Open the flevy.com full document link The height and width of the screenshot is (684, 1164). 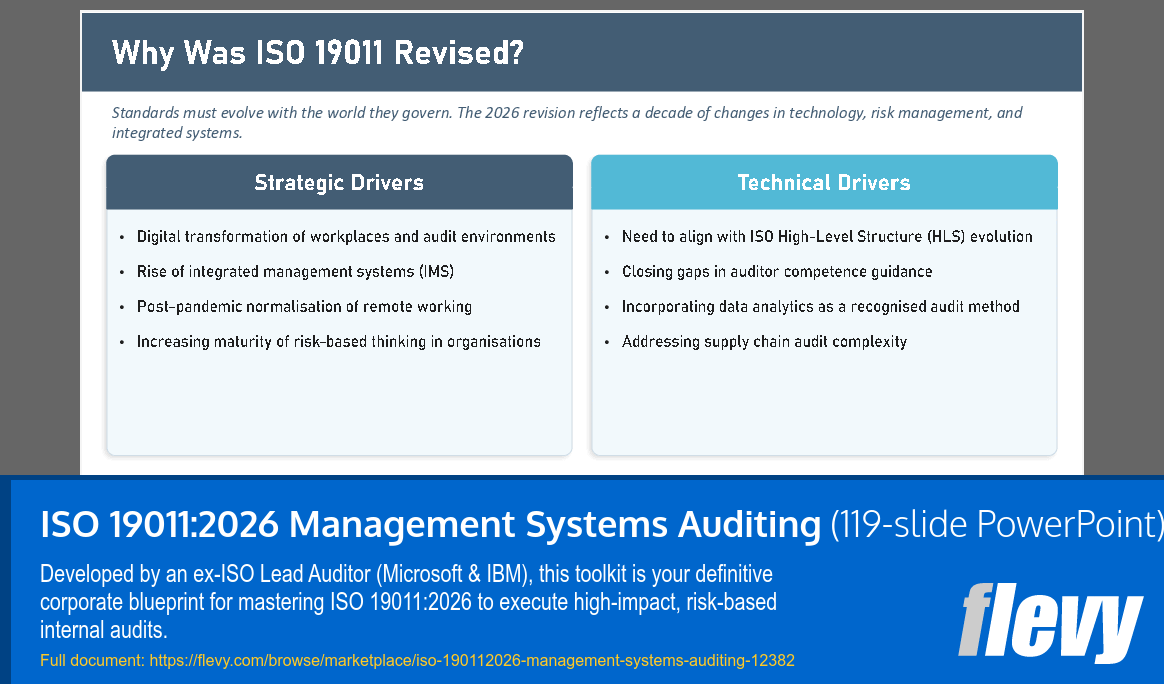point(471,660)
